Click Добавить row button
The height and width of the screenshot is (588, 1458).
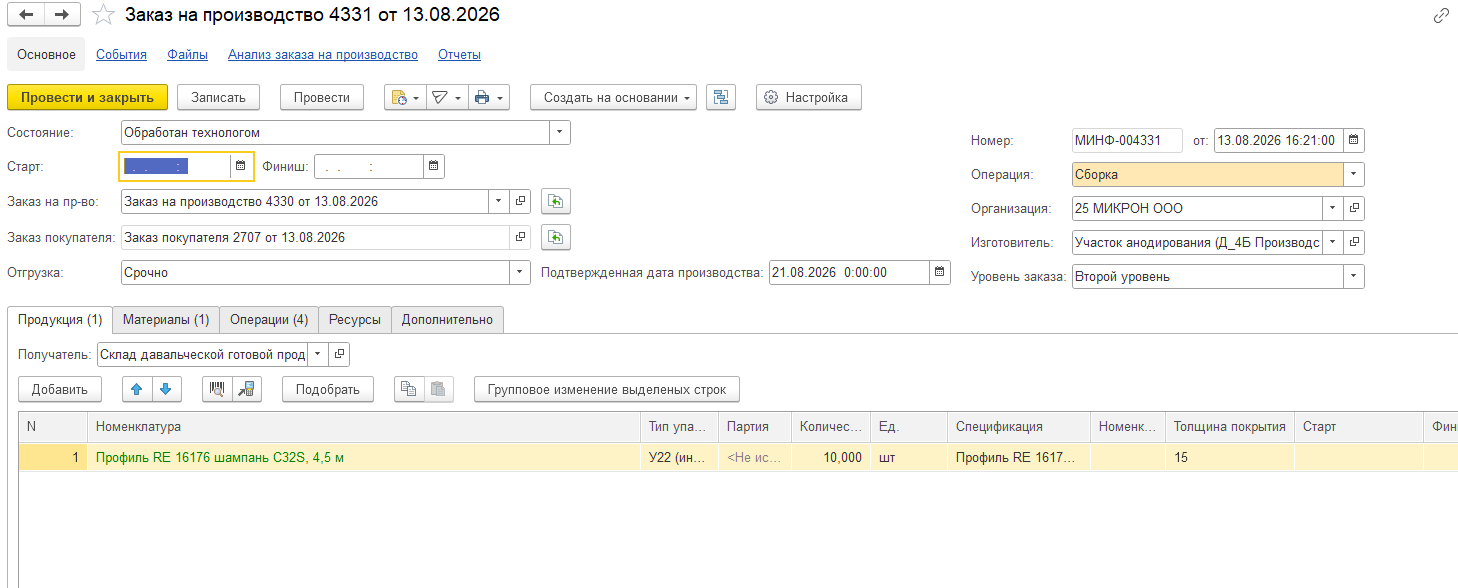[60, 389]
